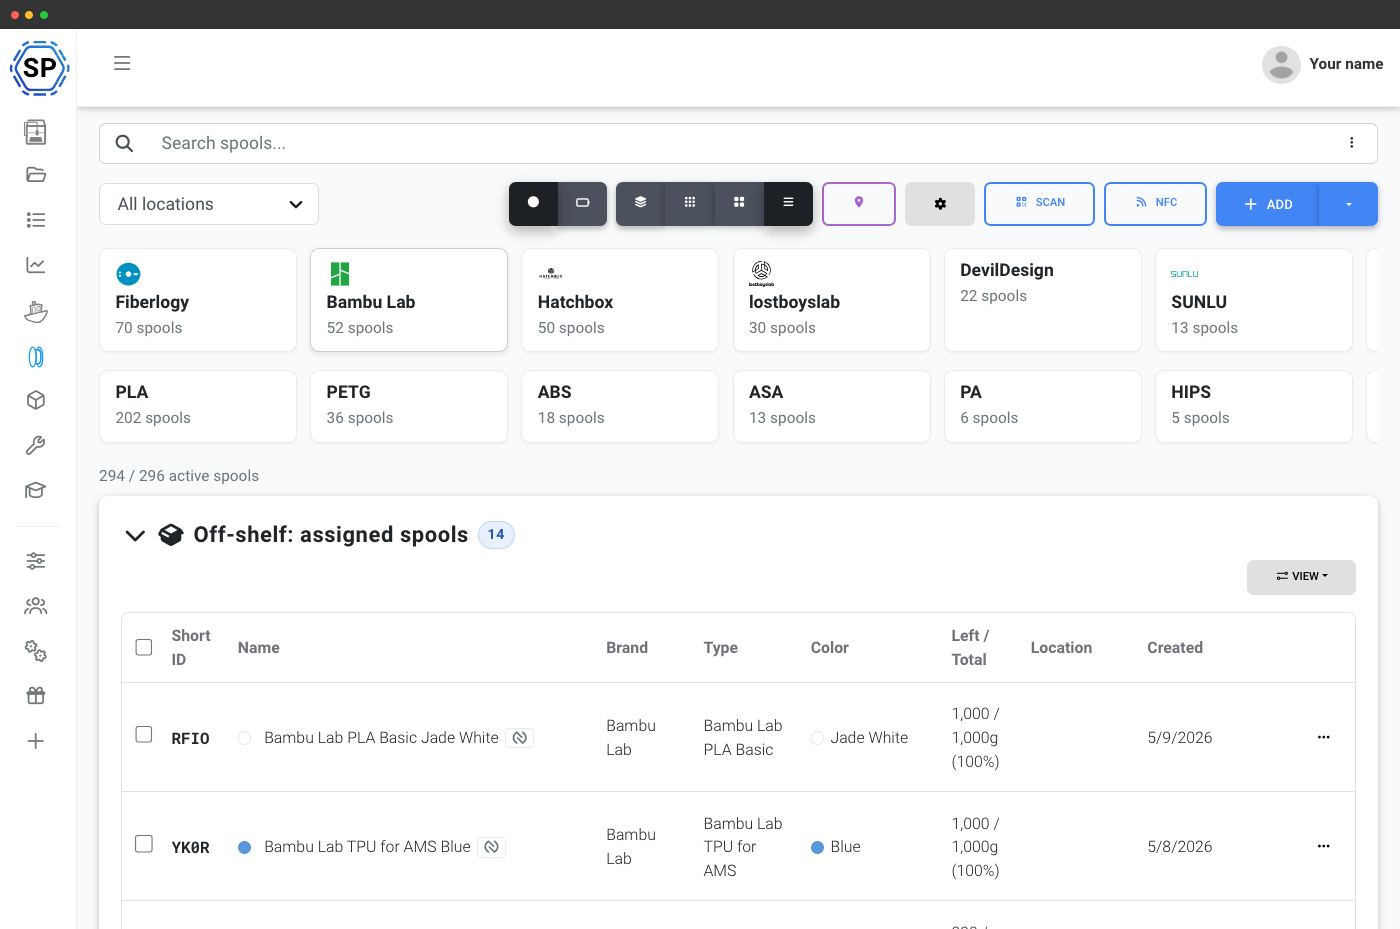
Task: Click the search magnifier icon
Action: pos(124,143)
